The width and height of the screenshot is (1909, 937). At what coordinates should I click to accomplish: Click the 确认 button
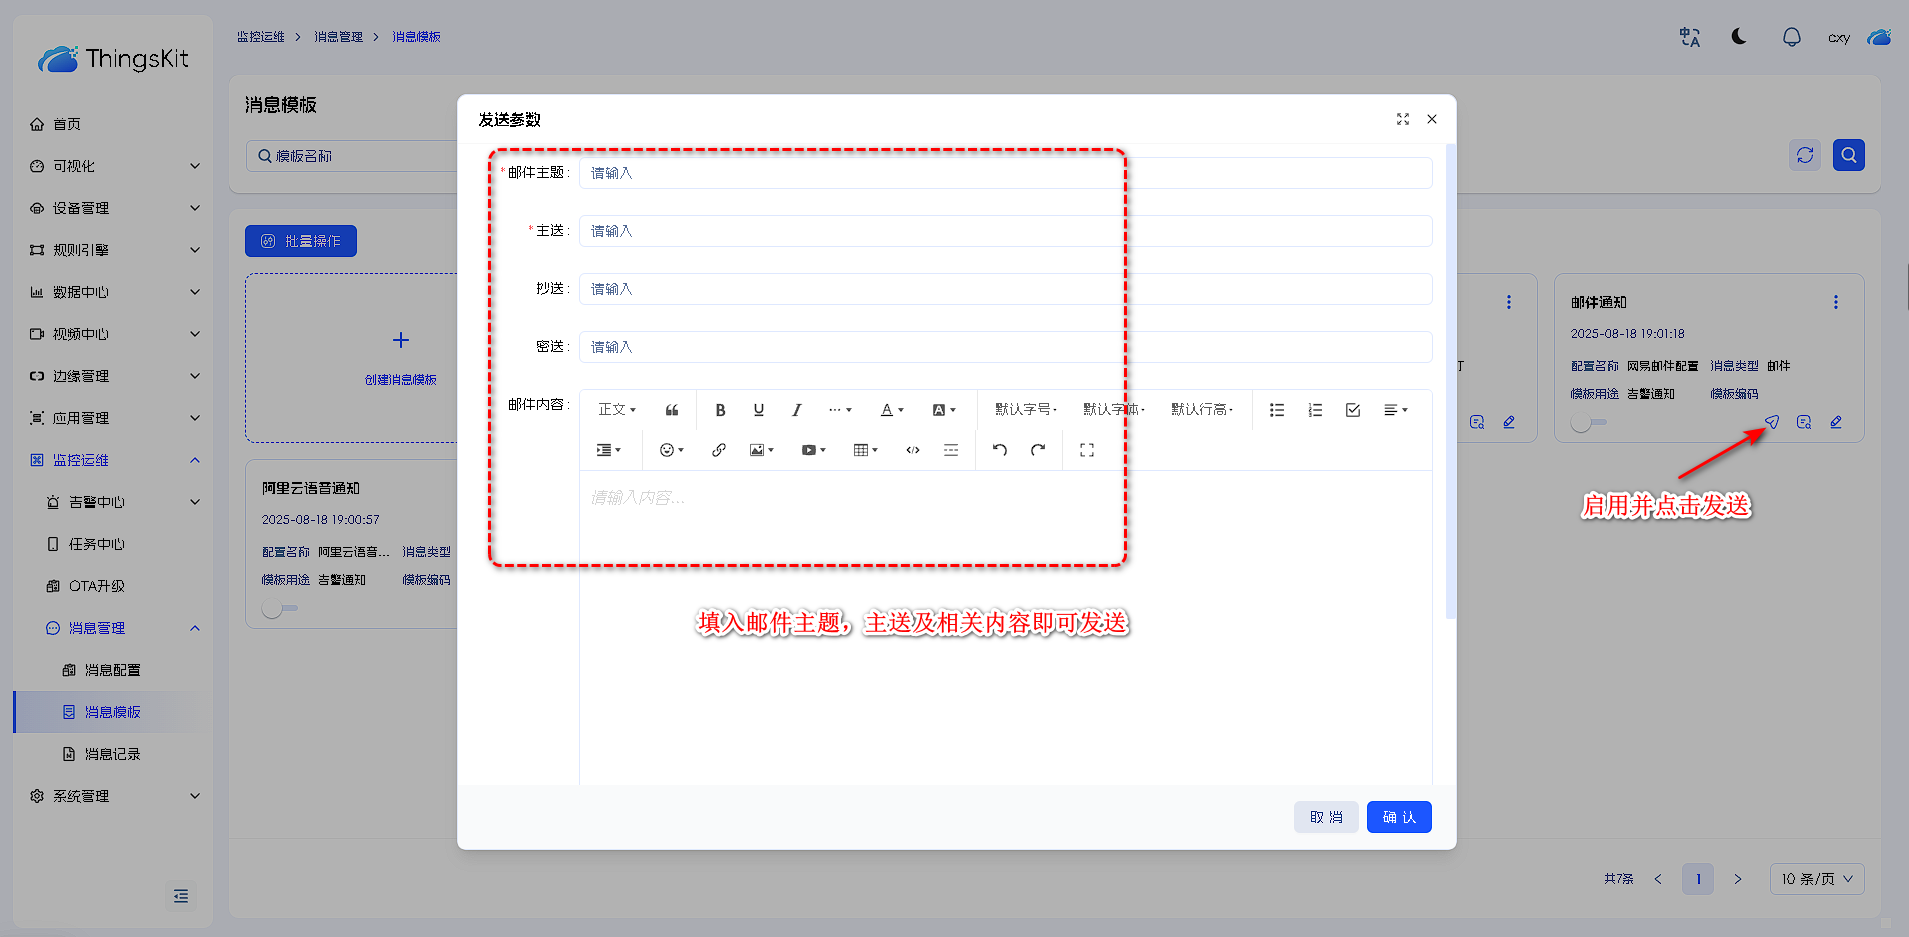point(1398,817)
